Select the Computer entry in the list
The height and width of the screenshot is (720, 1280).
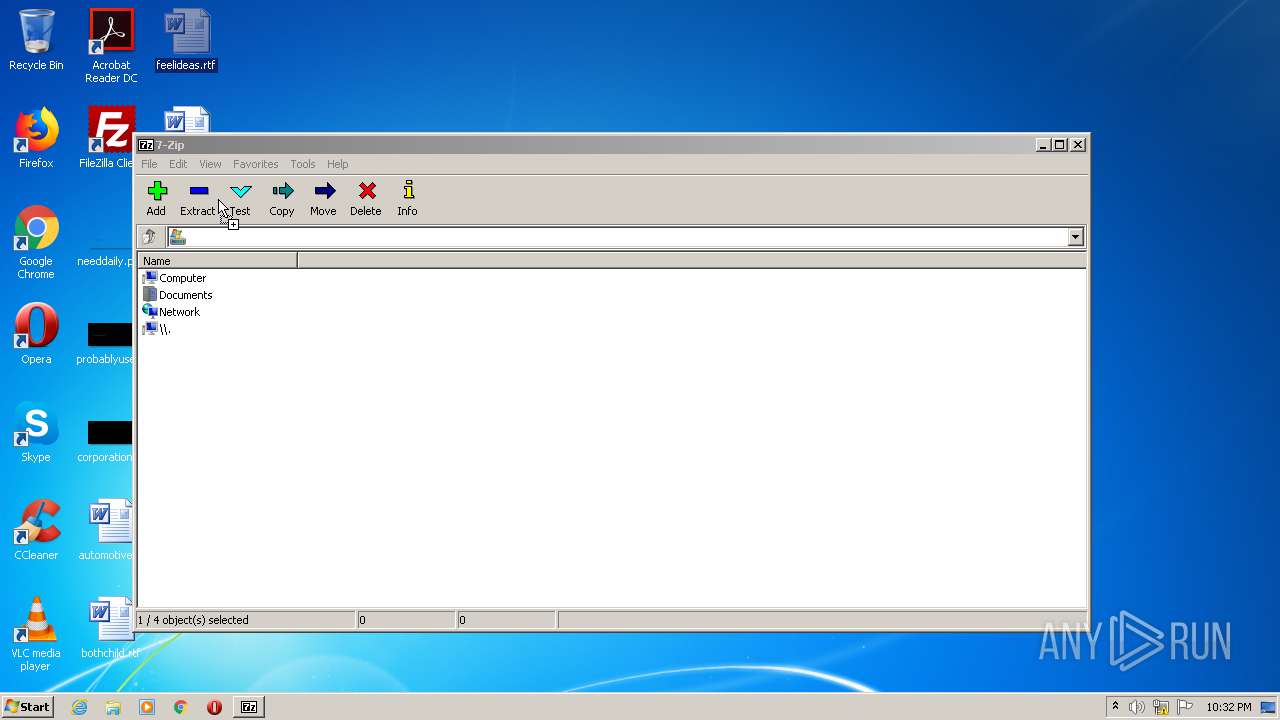tap(175, 278)
